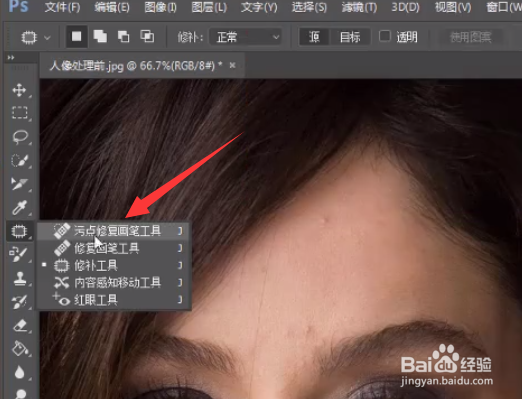Open the 文字(Y) menu
Image resolution: width=522 pixels, height=399 pixels.
[x=259, y=7]
